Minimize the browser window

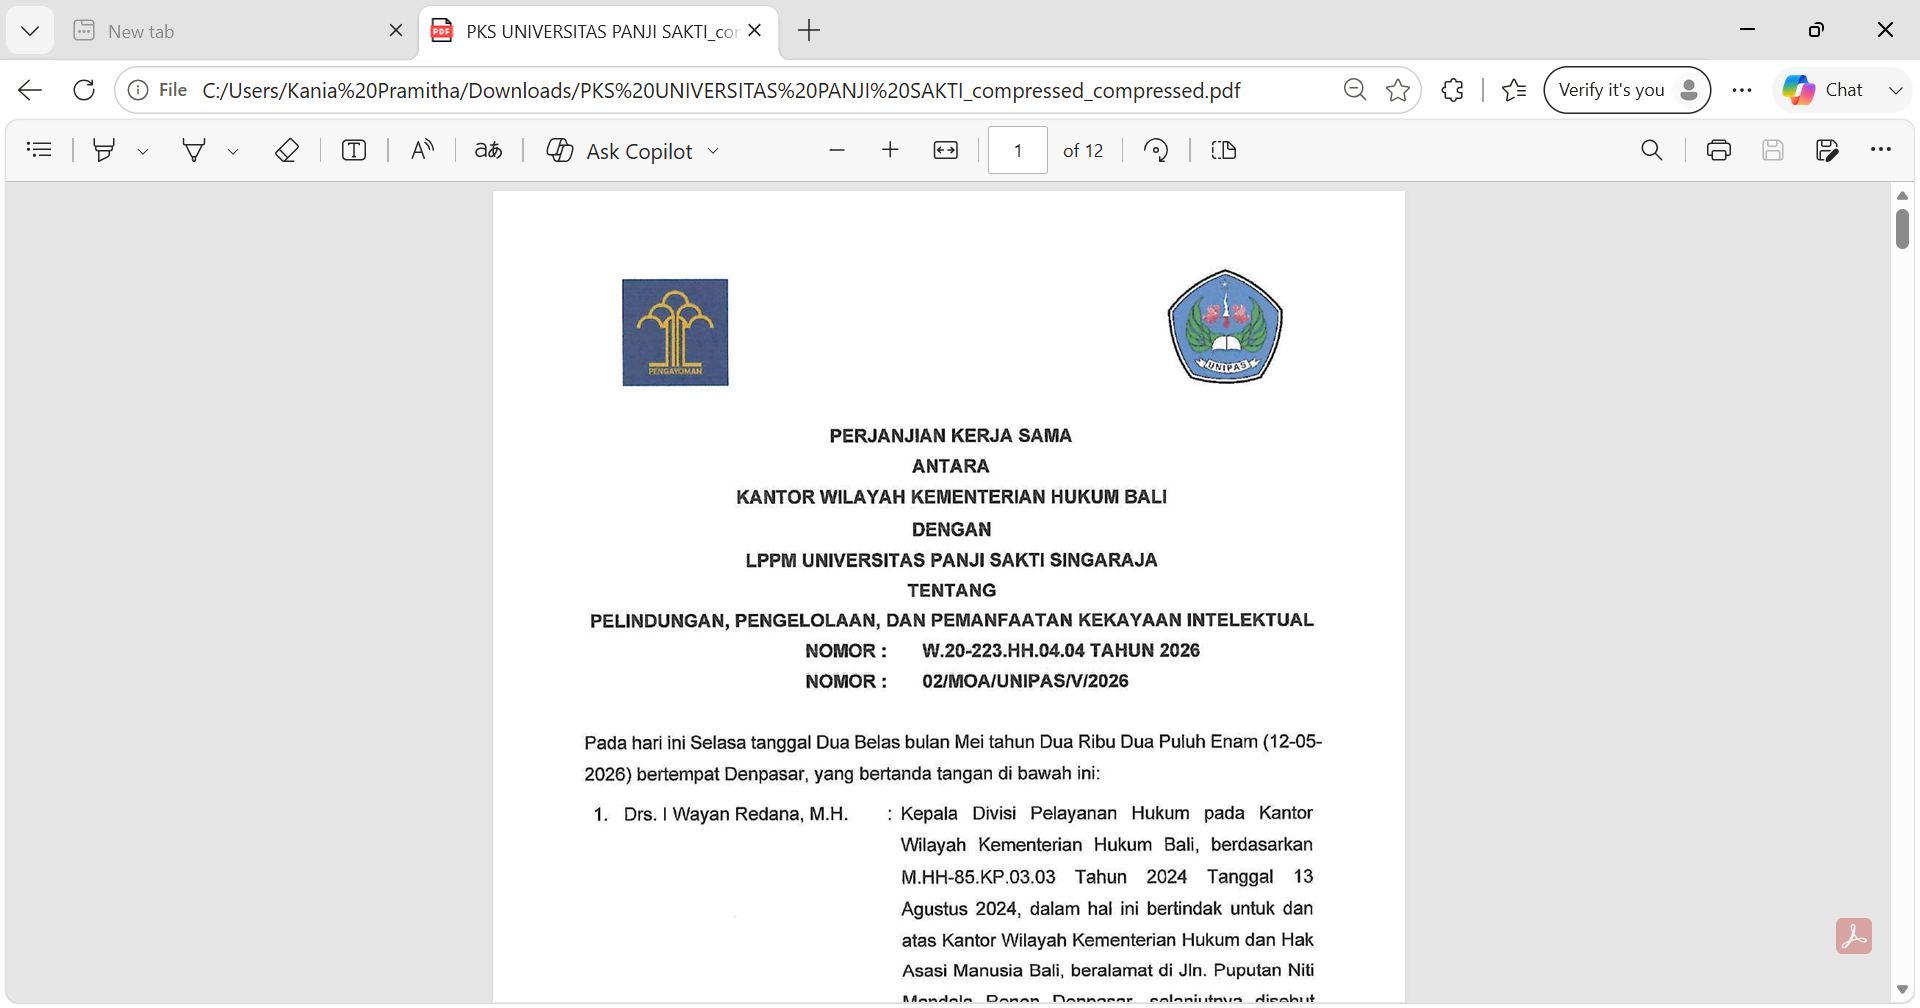click(x=1747, y=30)
